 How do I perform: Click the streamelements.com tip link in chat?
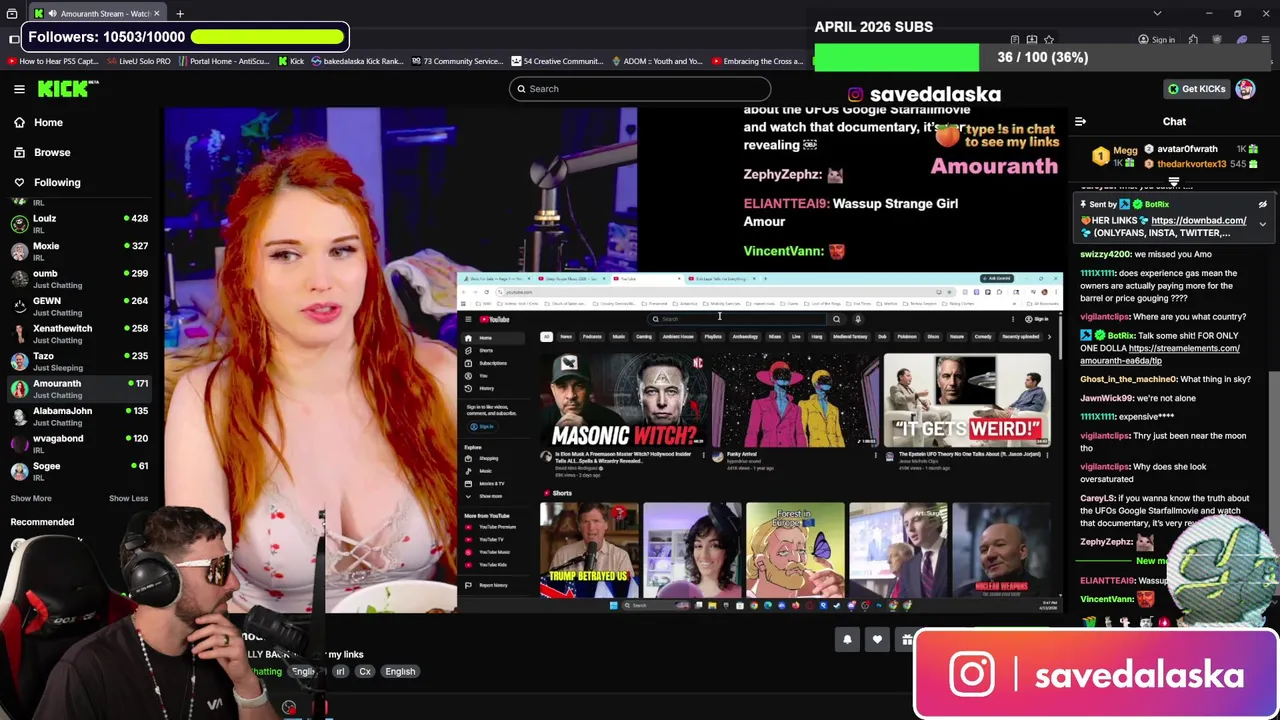[x=1160, y=354]
